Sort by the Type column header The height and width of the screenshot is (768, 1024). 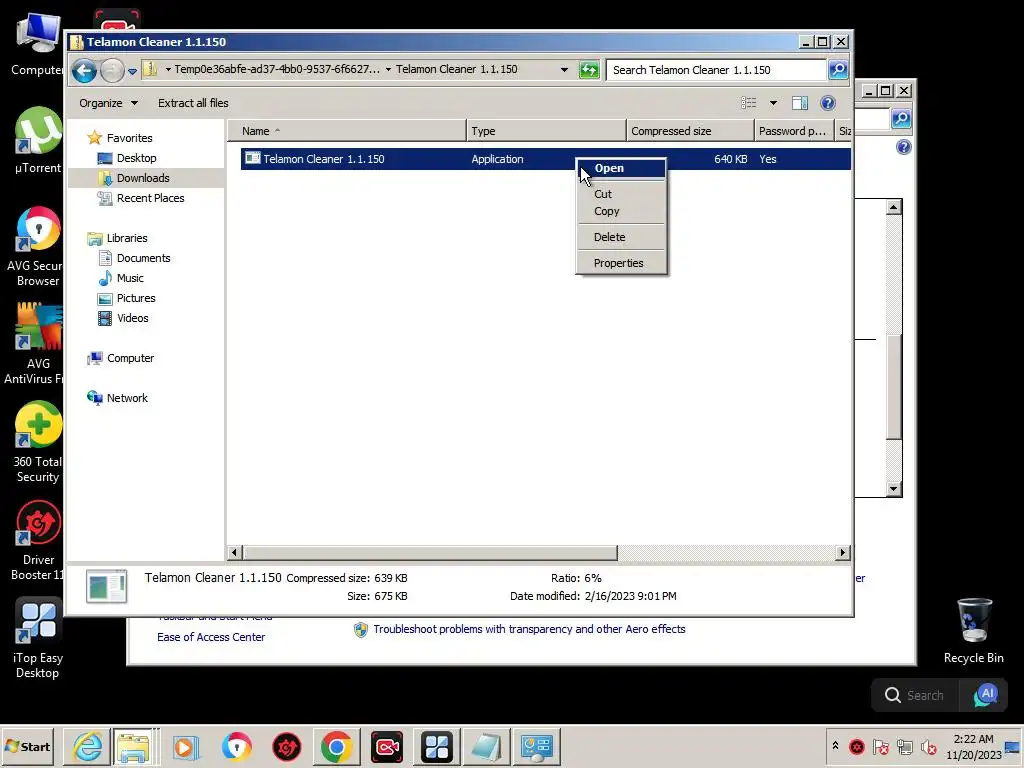(x=546, y=131)
